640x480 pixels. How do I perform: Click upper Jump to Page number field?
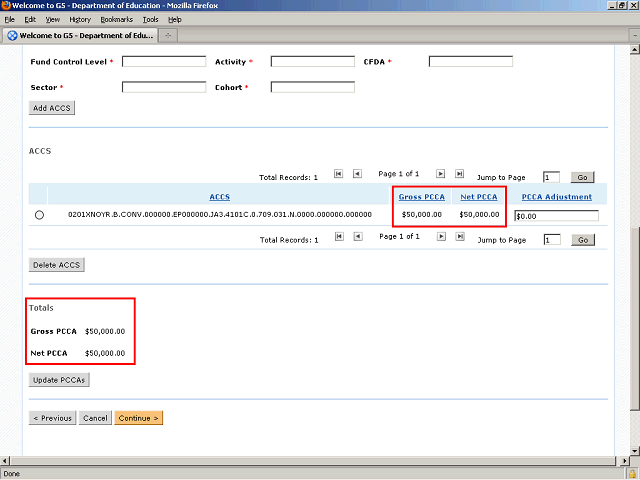[x=551, y=177]
